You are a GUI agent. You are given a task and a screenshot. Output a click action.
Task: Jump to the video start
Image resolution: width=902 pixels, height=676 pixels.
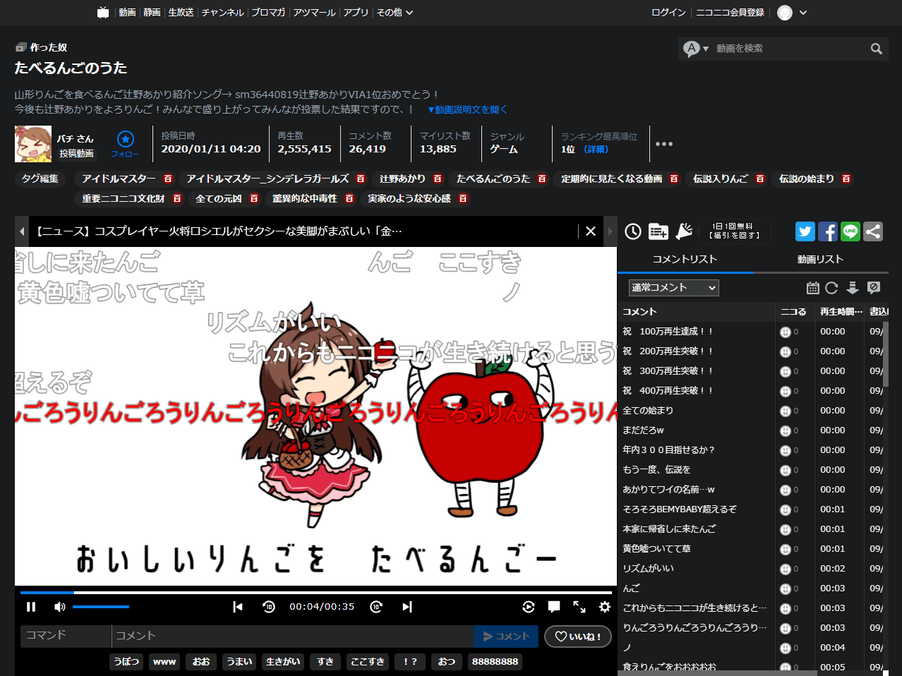point(238,607)
